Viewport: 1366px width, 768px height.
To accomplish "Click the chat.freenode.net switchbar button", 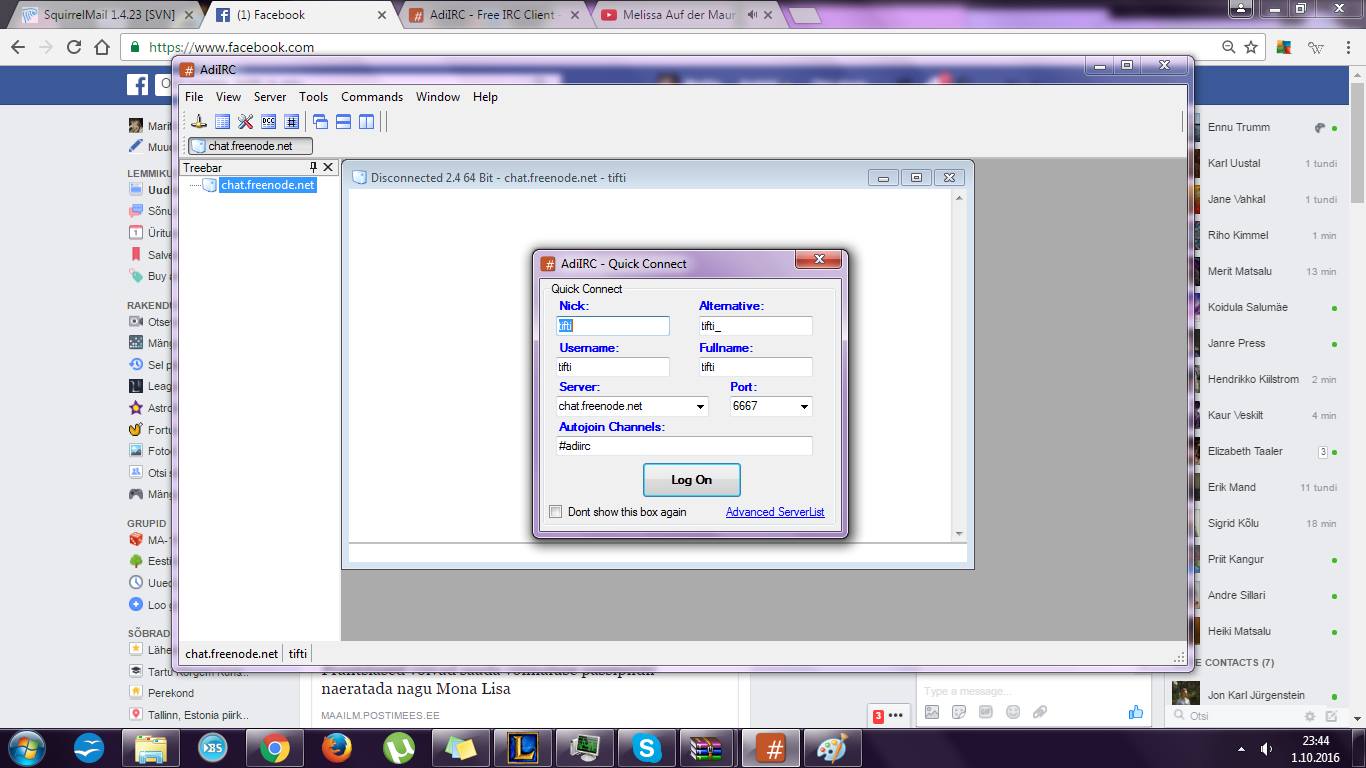I will [x=250, y=146].
